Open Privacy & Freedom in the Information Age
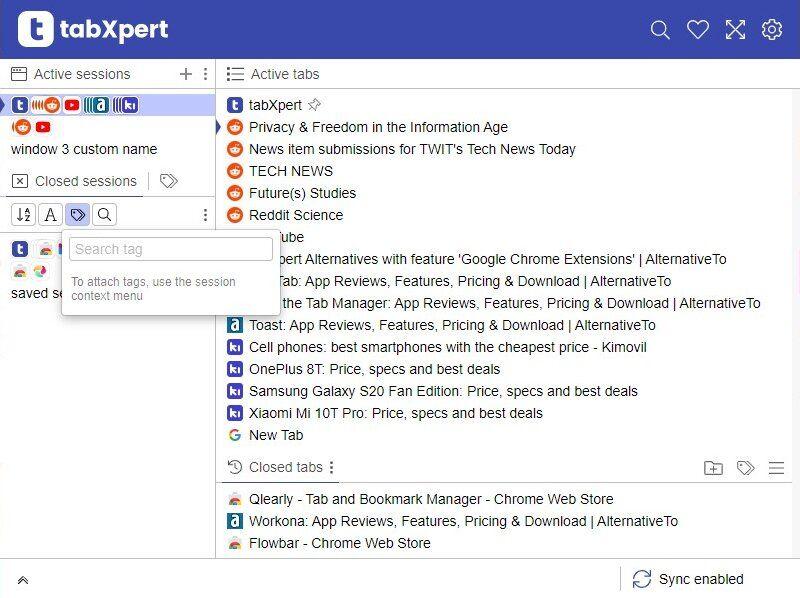Viewport: 800px width, 598px height. [x=378, y=127]
